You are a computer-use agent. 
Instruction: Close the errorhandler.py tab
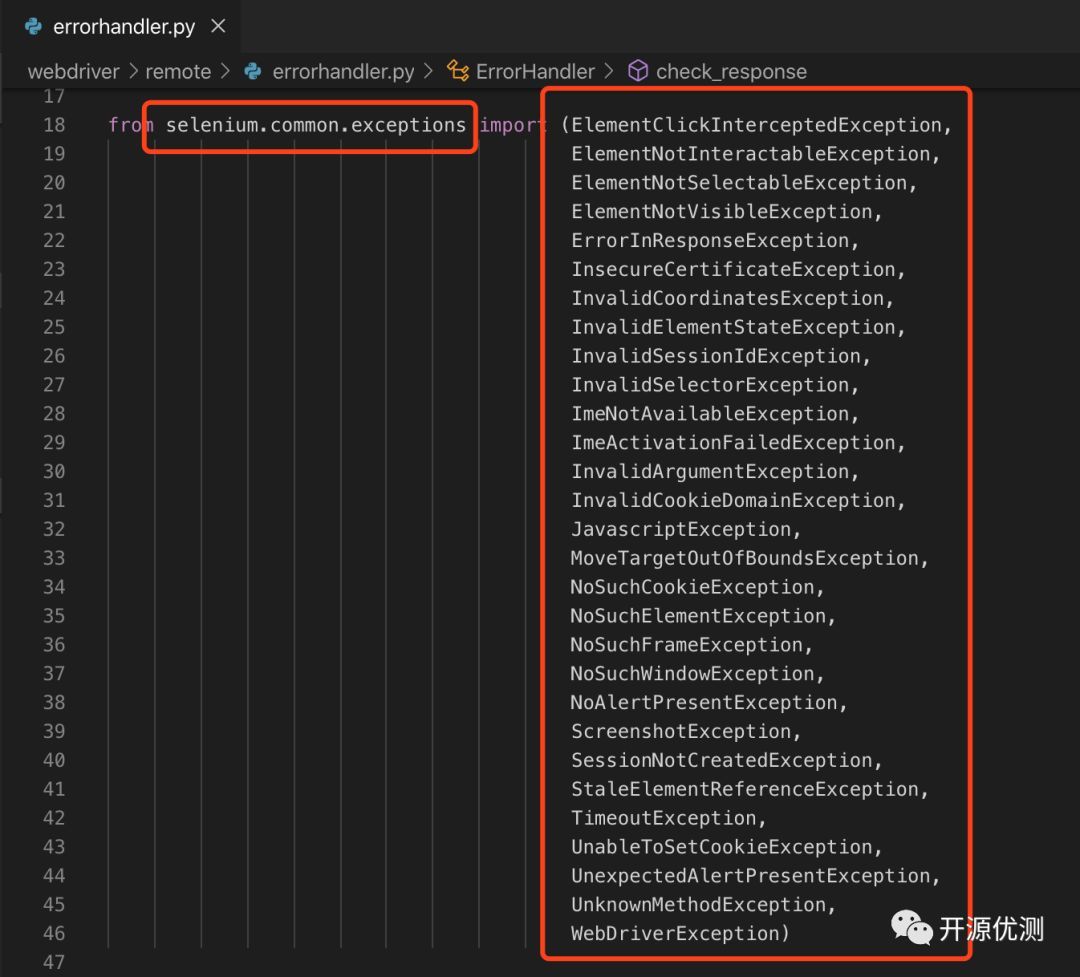218,26
